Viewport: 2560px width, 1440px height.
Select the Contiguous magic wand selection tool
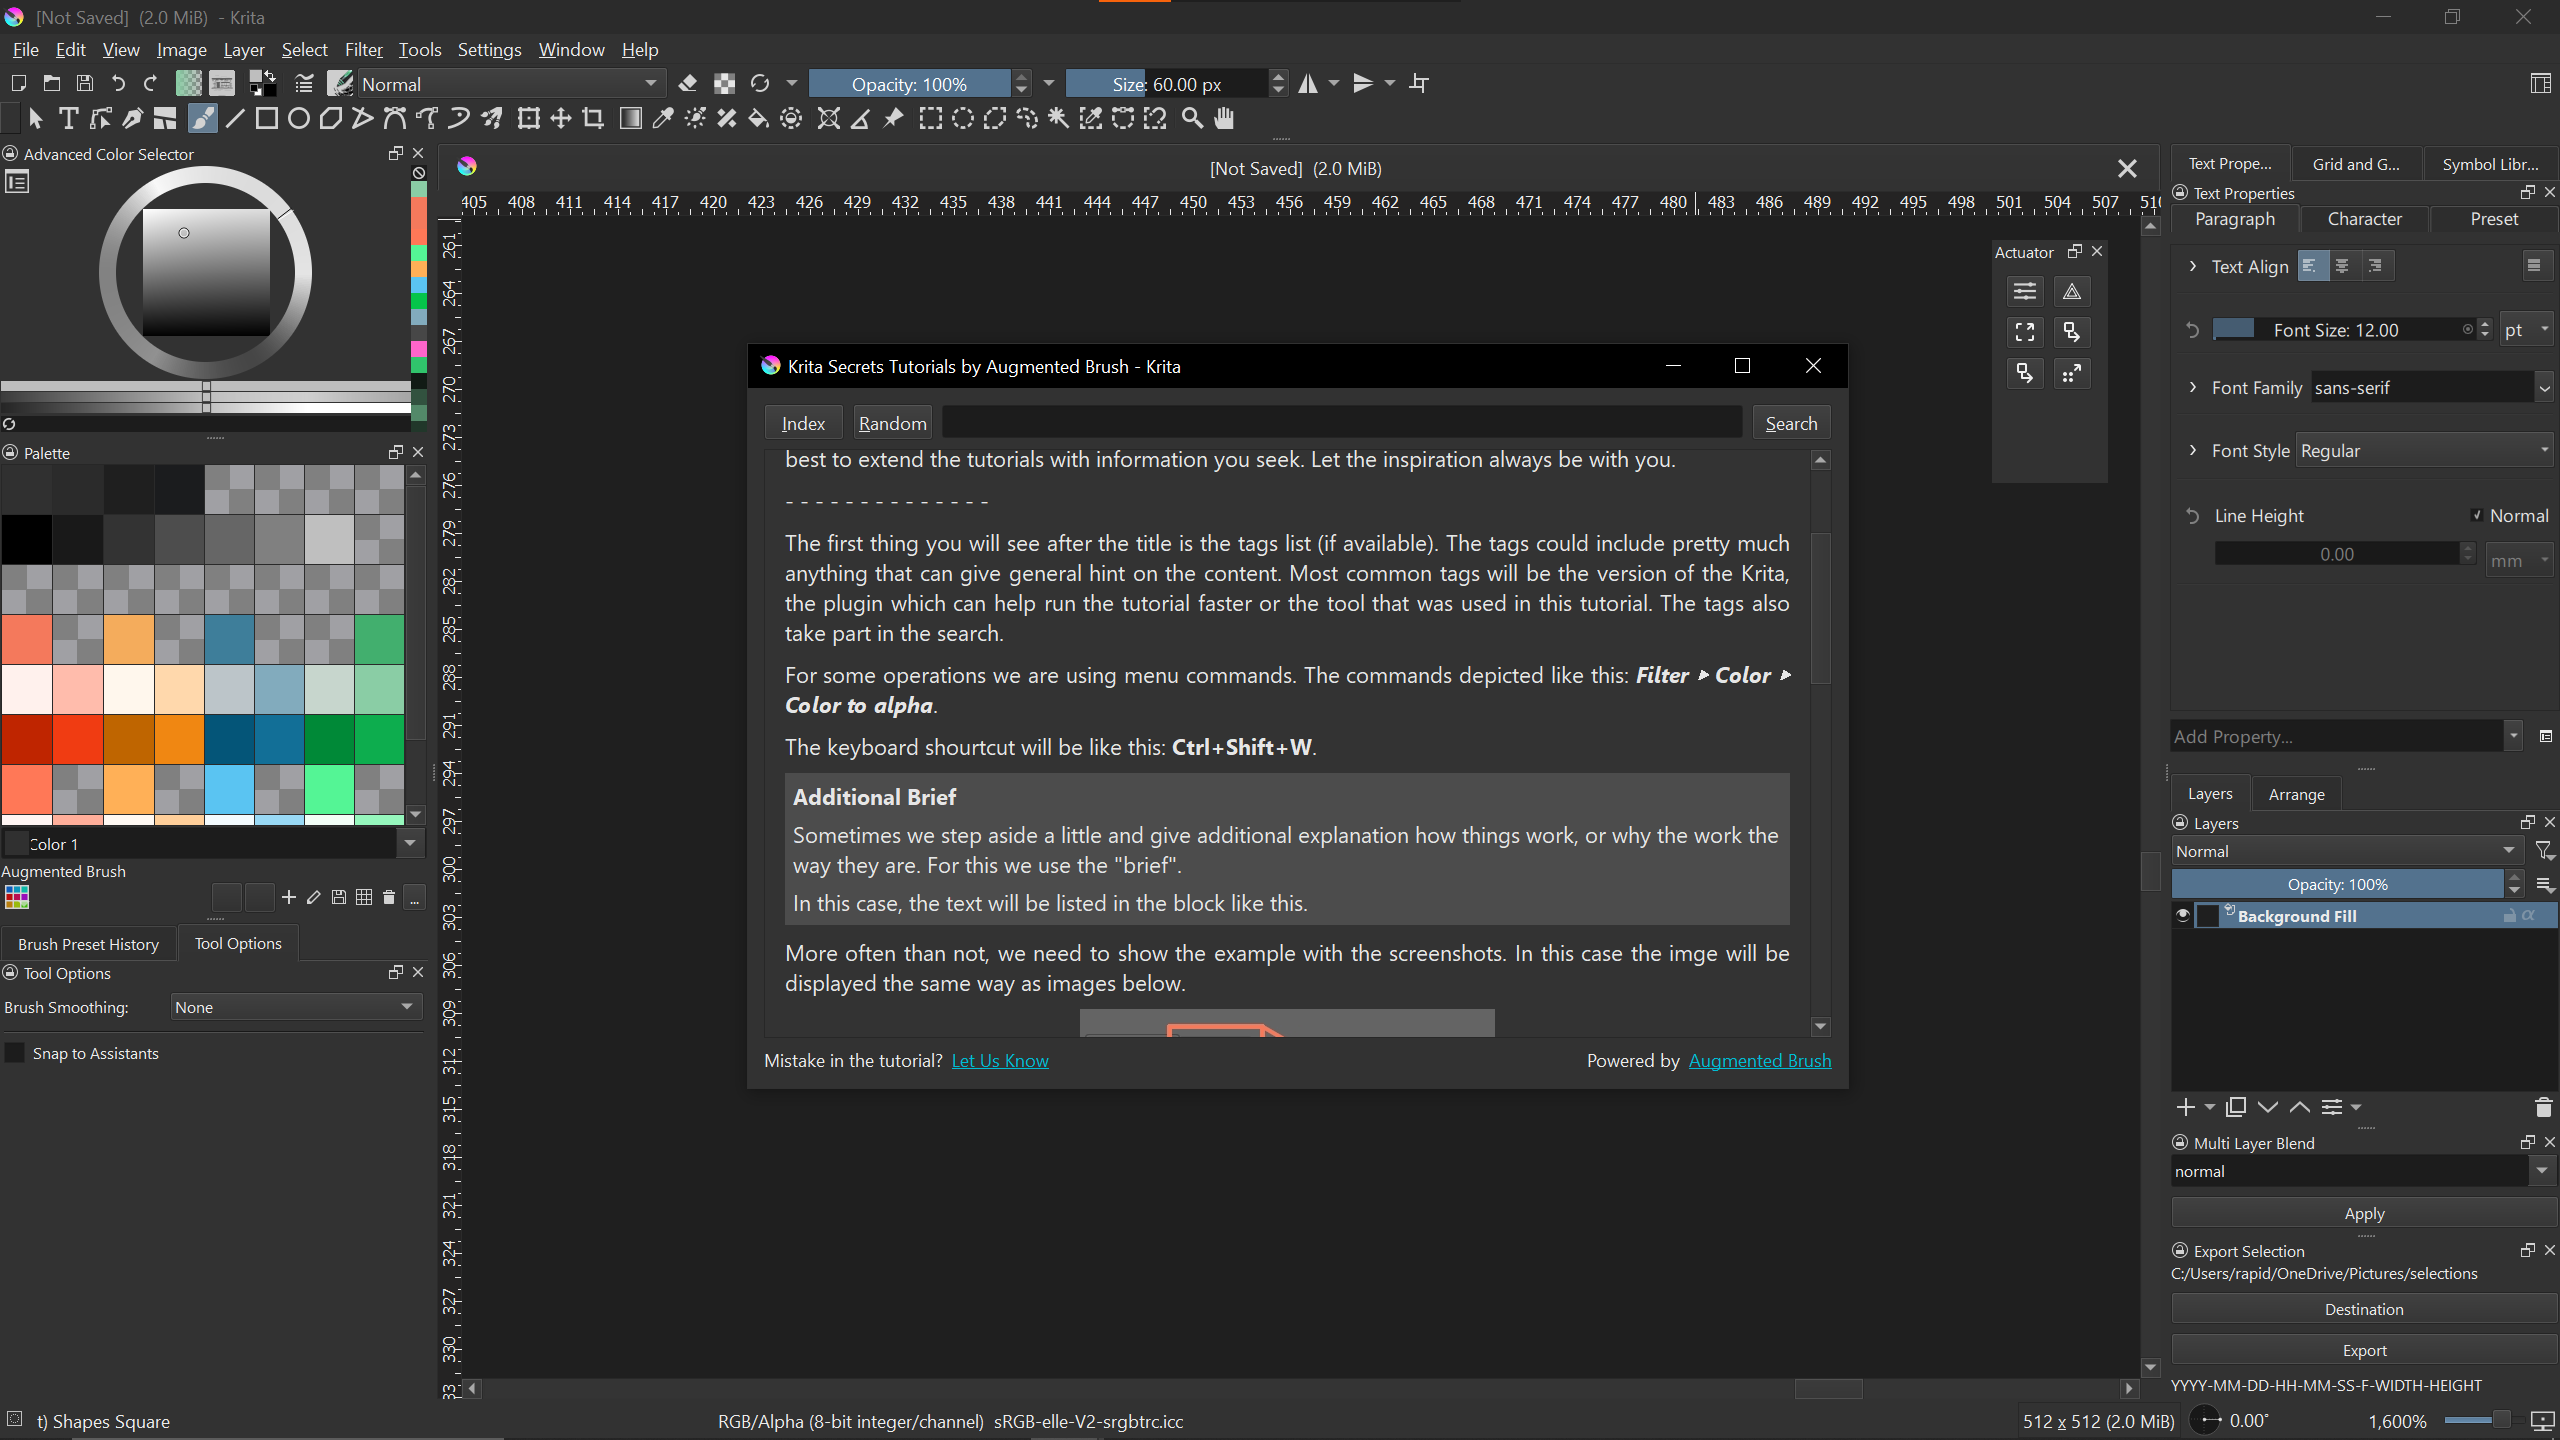pyautogui.click(x=1059, y=119)
